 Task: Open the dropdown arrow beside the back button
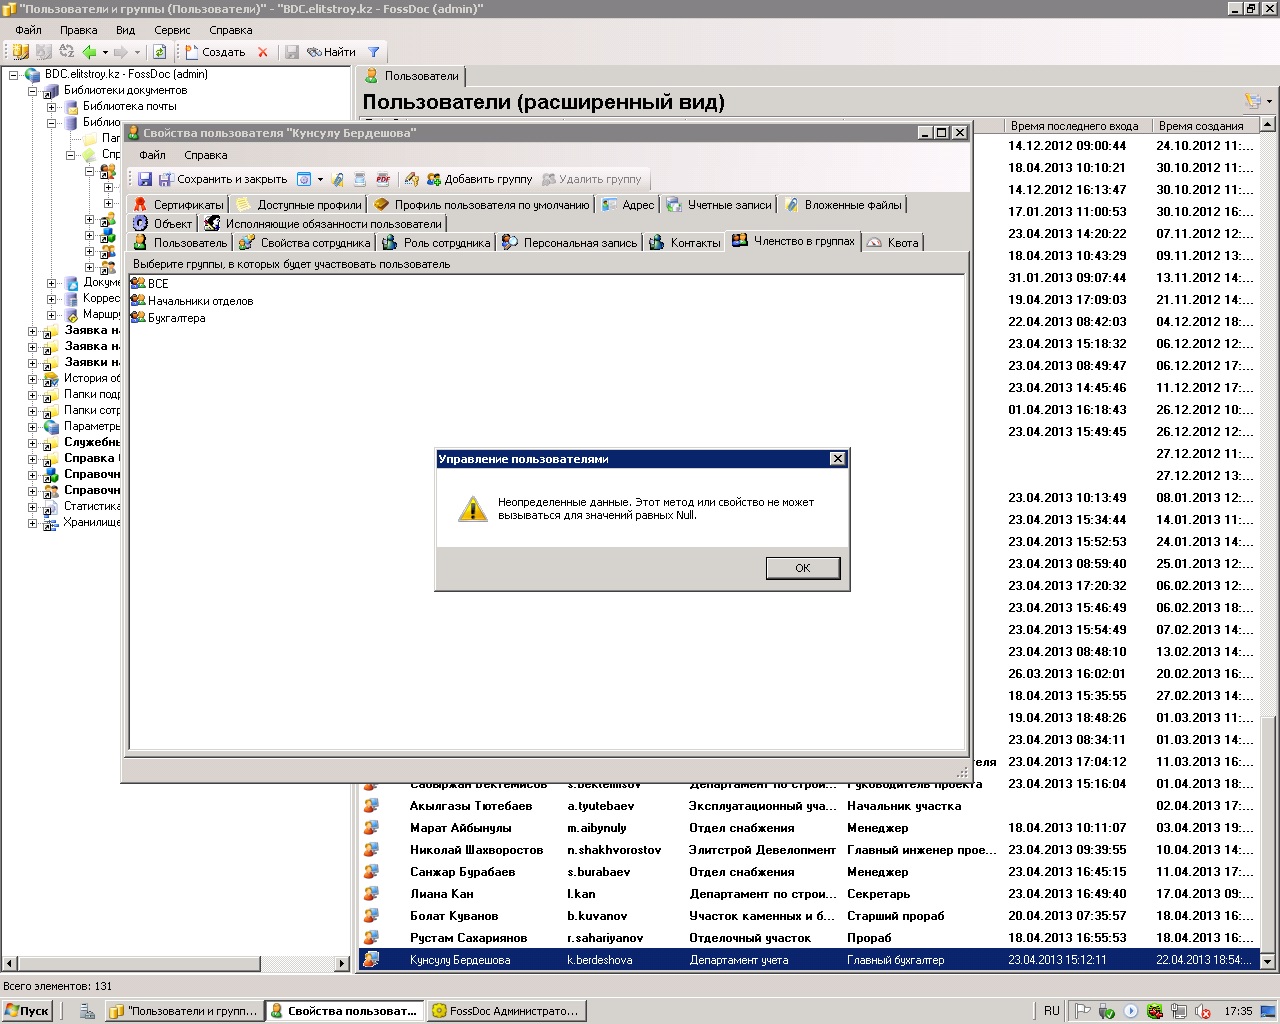pyautogui.click(x=103, y=52)
